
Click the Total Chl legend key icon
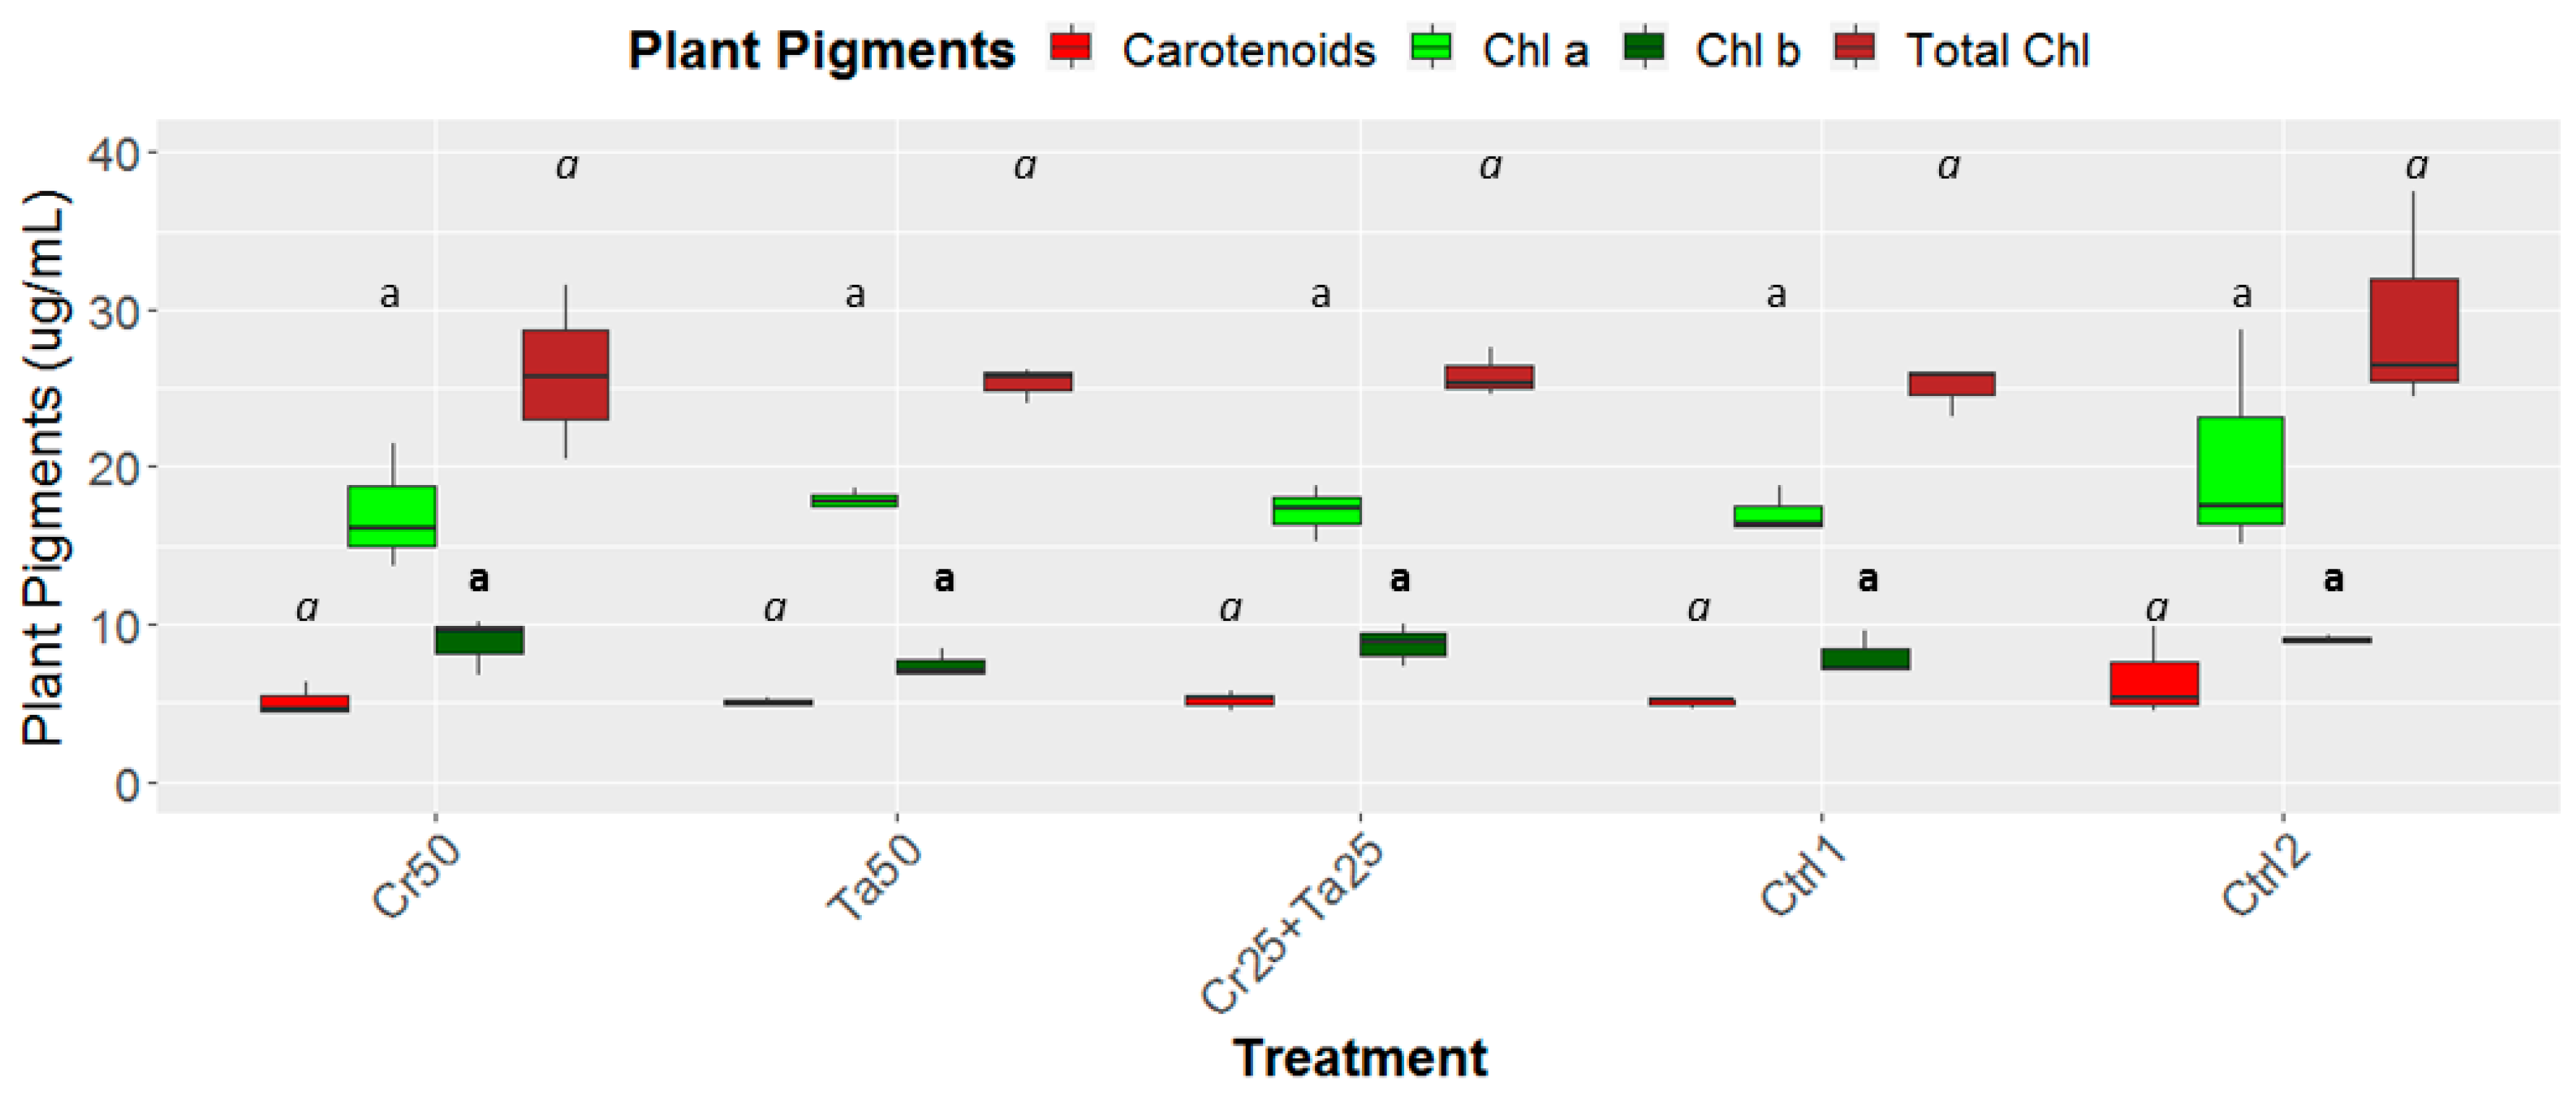1855,48
